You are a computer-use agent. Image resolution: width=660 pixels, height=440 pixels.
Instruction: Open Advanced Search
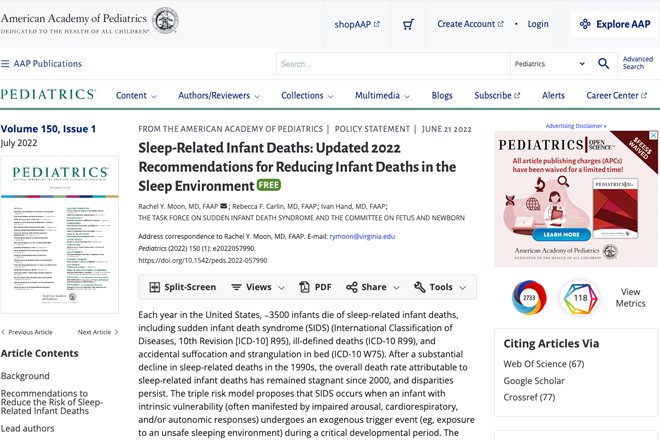[x=638, y=63]
